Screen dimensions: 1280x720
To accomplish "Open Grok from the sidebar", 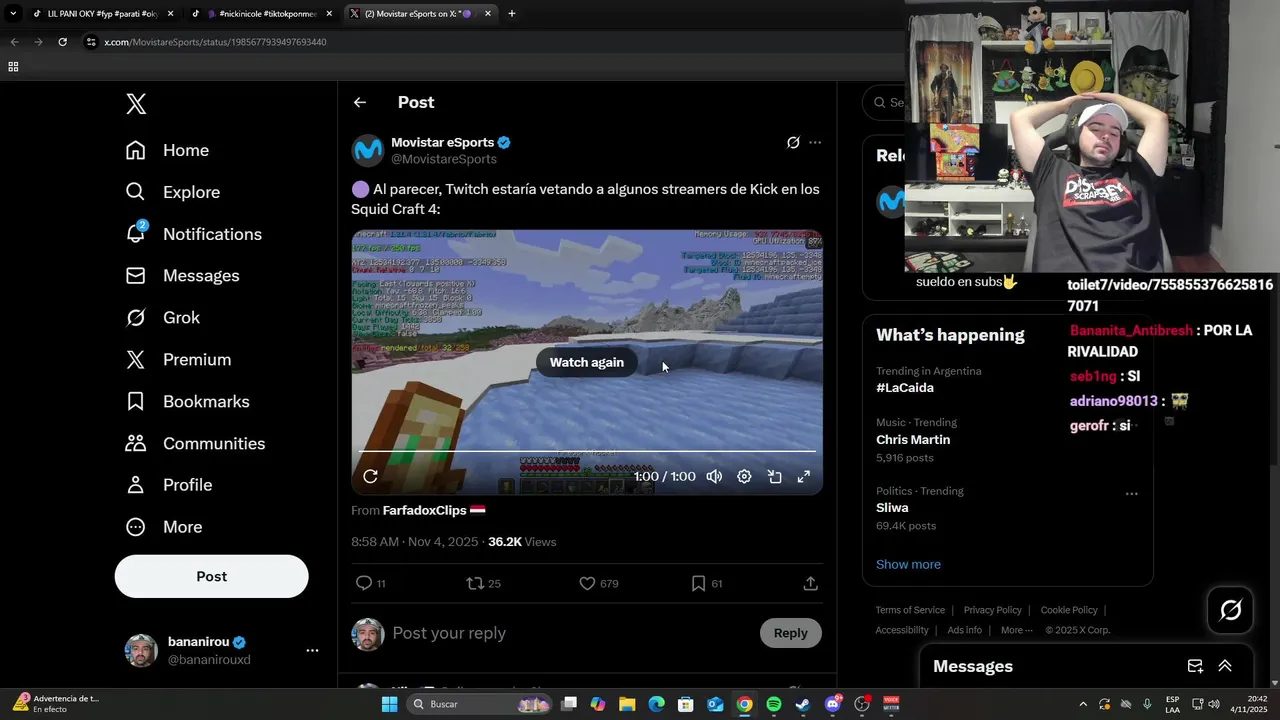I will (163, 318).
